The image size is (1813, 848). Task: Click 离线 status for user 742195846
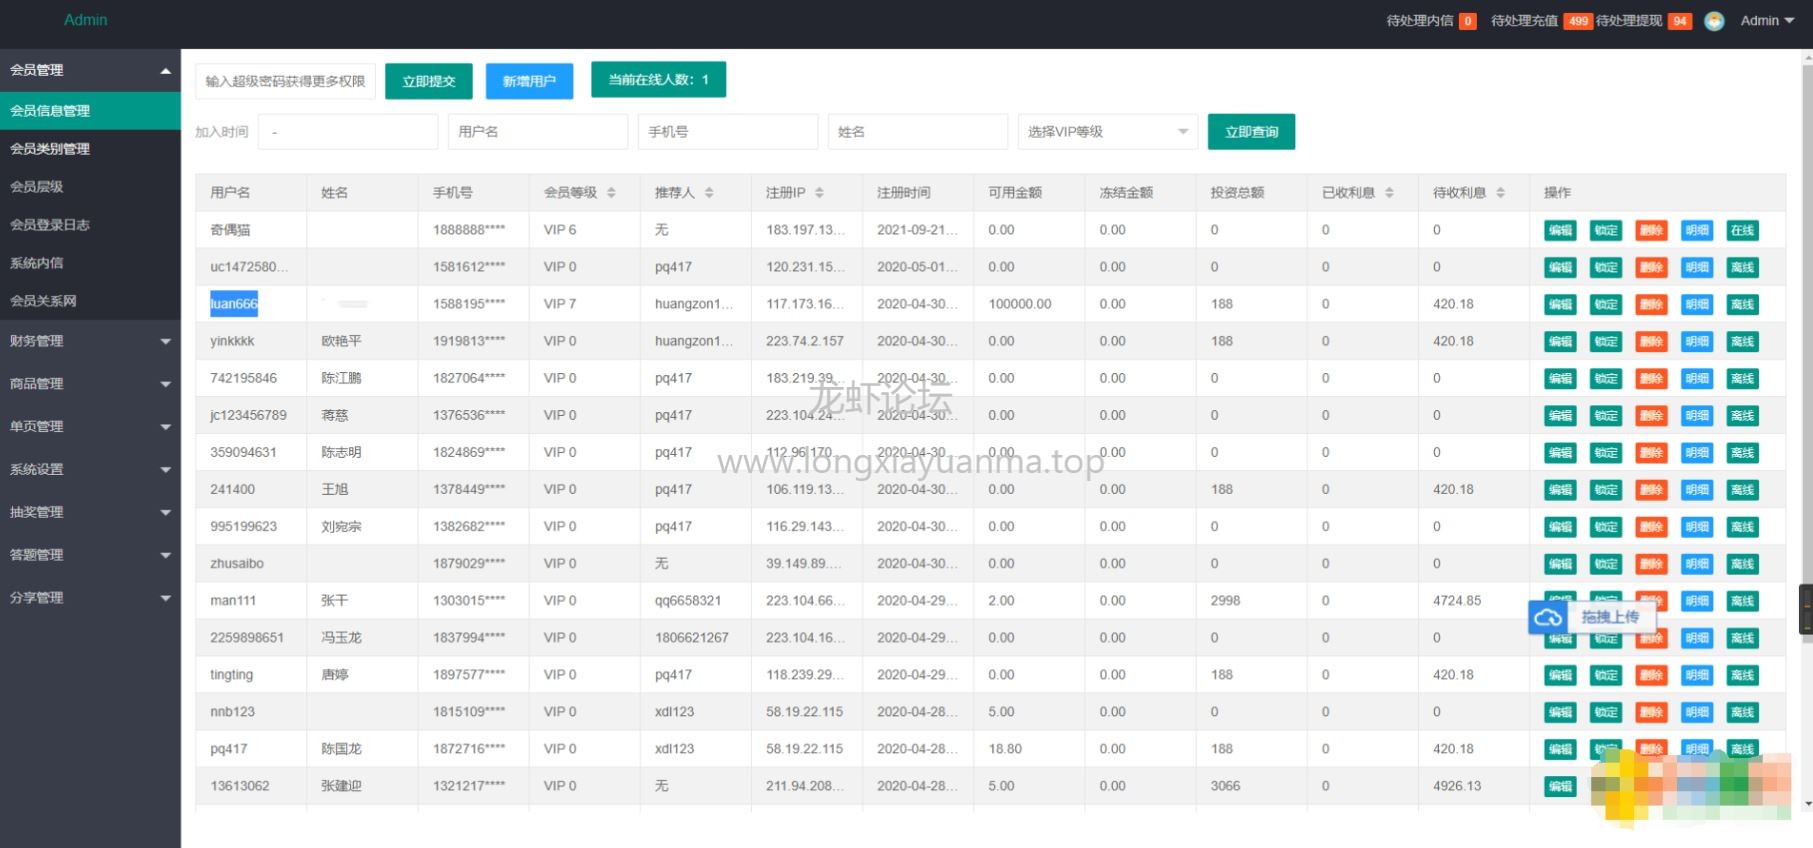coord(1742,379)
